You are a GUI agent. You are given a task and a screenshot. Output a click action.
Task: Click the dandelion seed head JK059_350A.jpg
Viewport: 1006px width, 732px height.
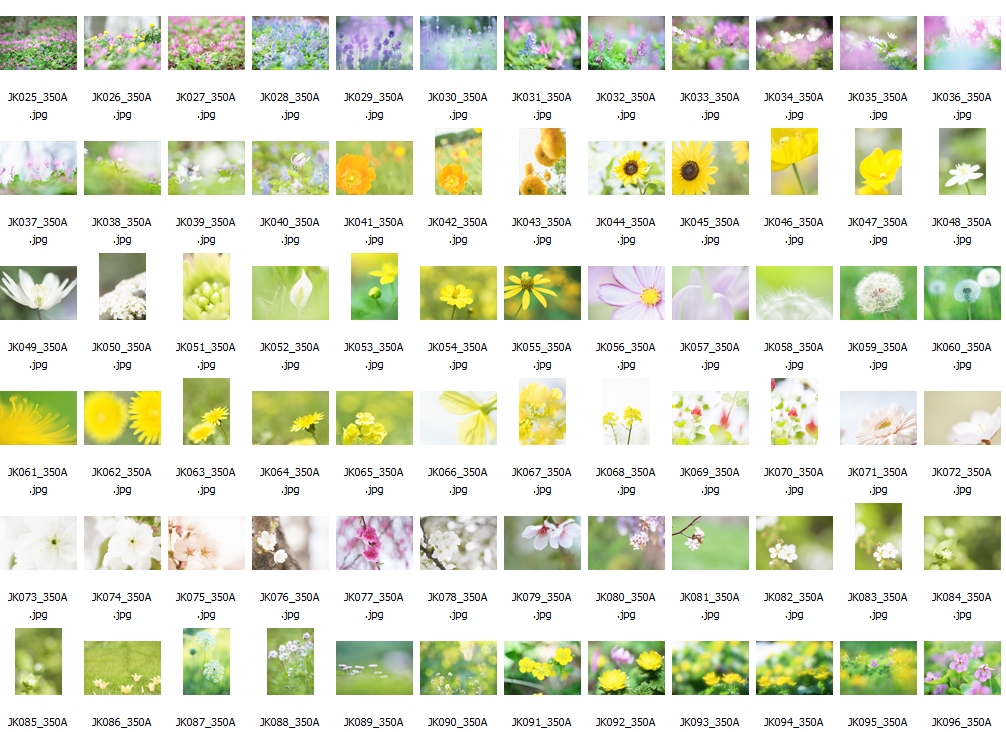tap(878, 293)
